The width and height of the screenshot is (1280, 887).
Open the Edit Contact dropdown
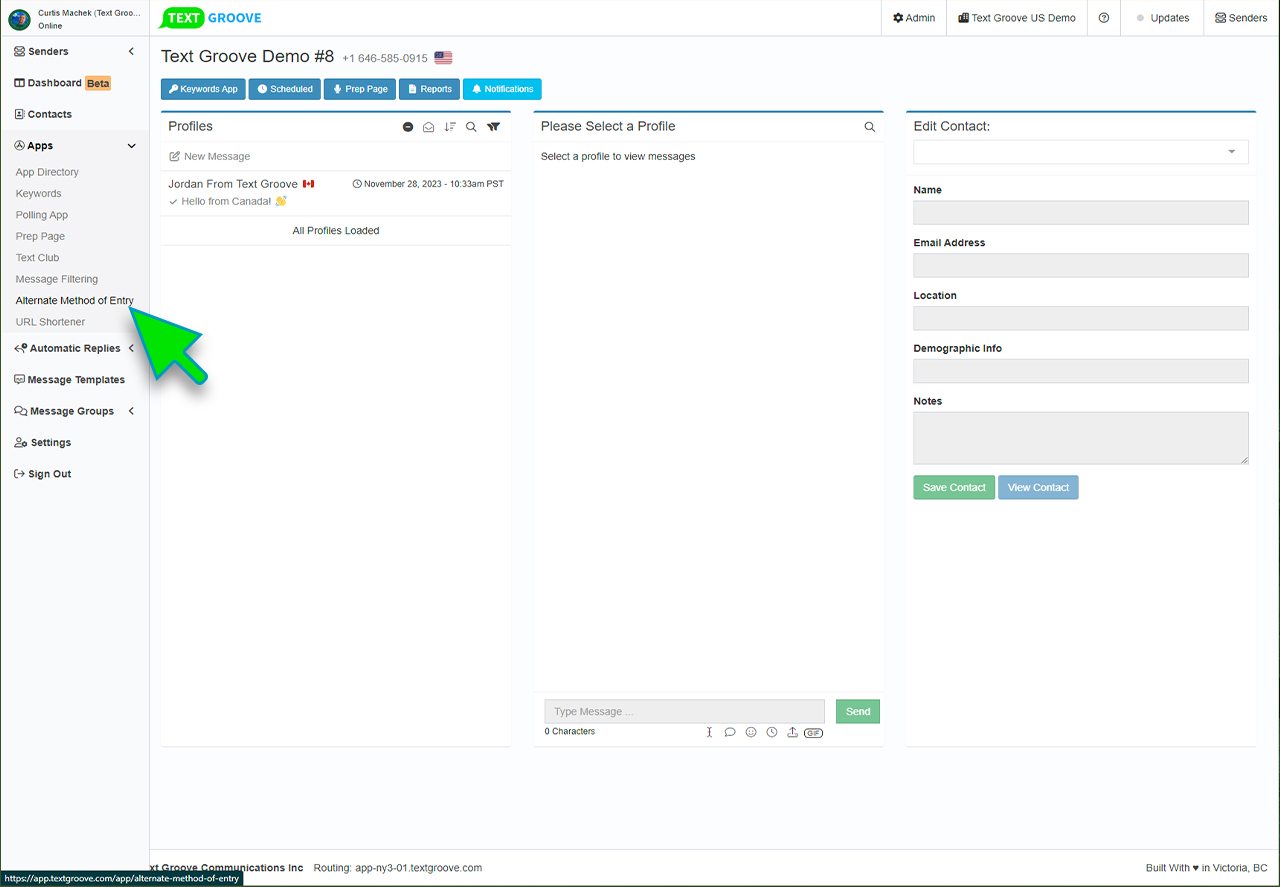[x=1081, y=152]
